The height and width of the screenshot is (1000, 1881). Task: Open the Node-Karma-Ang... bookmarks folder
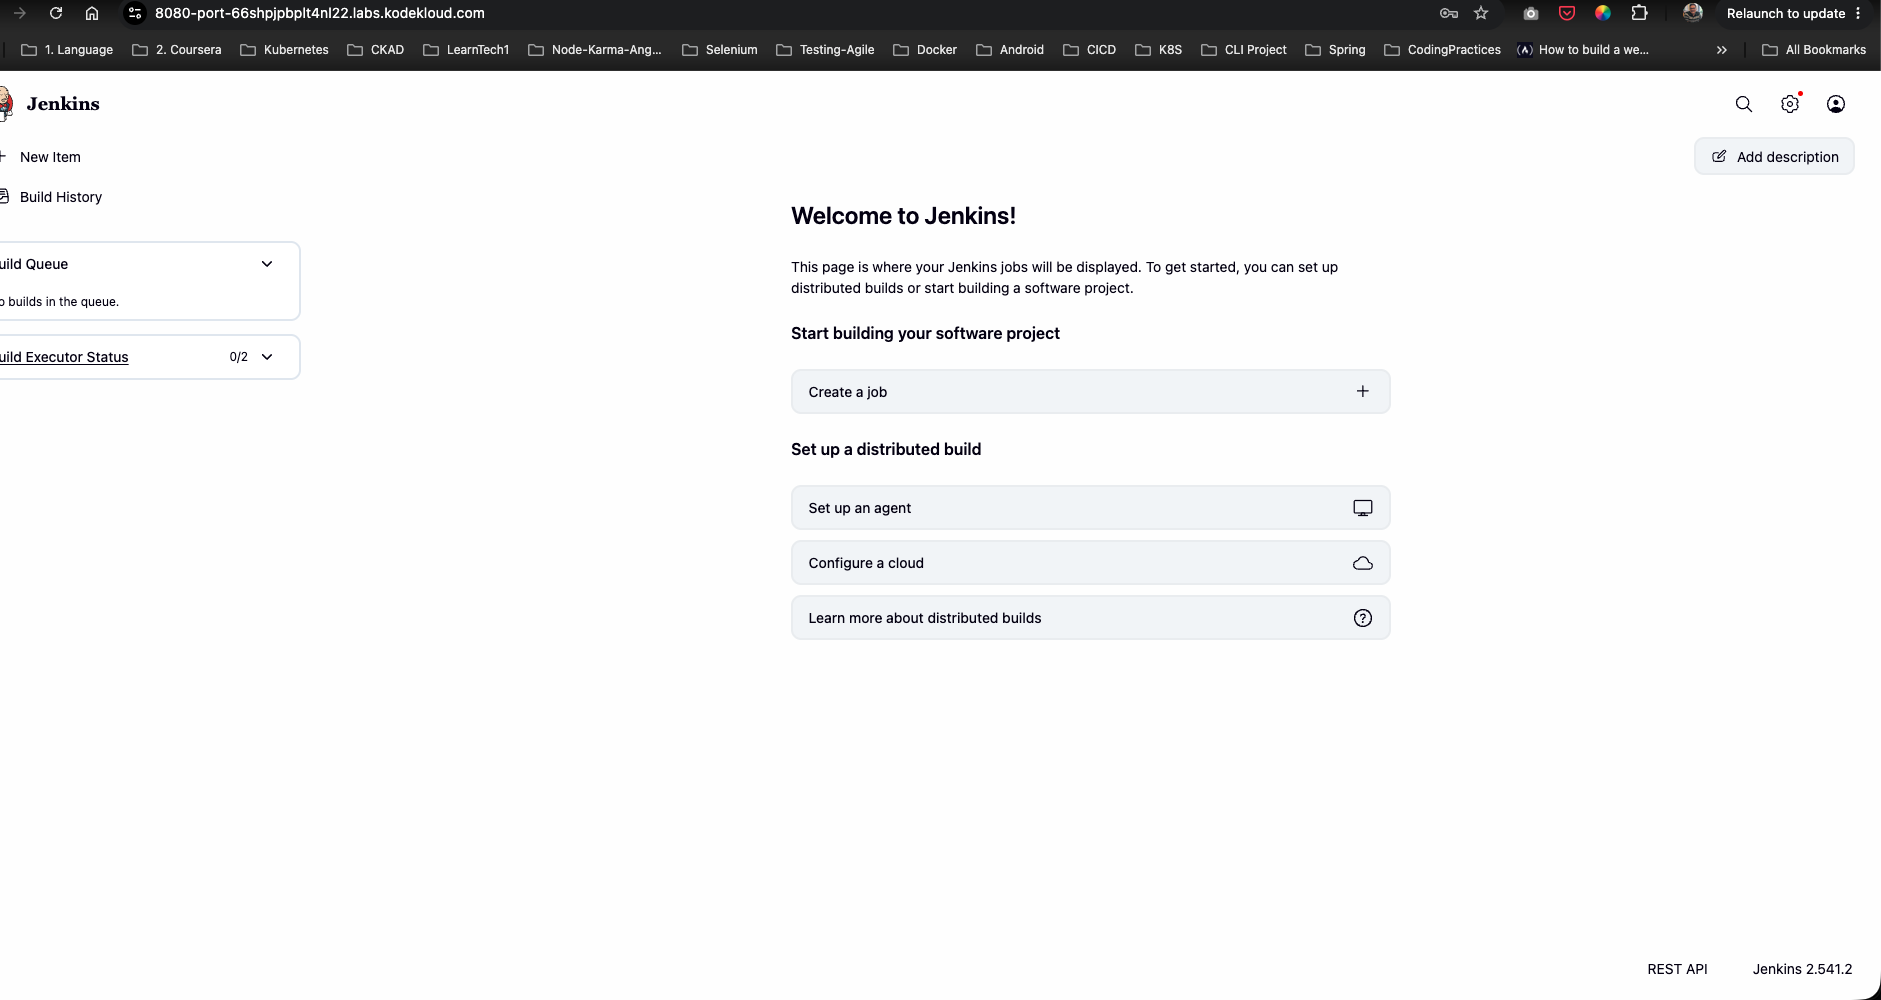coord(594,49)
